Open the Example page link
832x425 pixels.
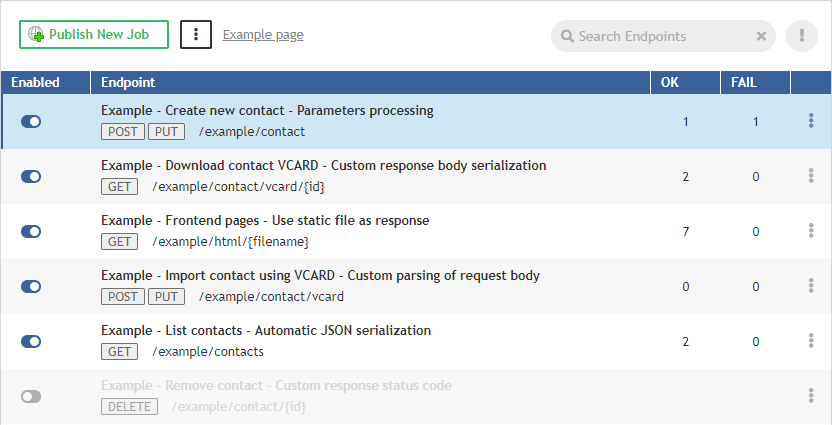[x=263, y=35]
